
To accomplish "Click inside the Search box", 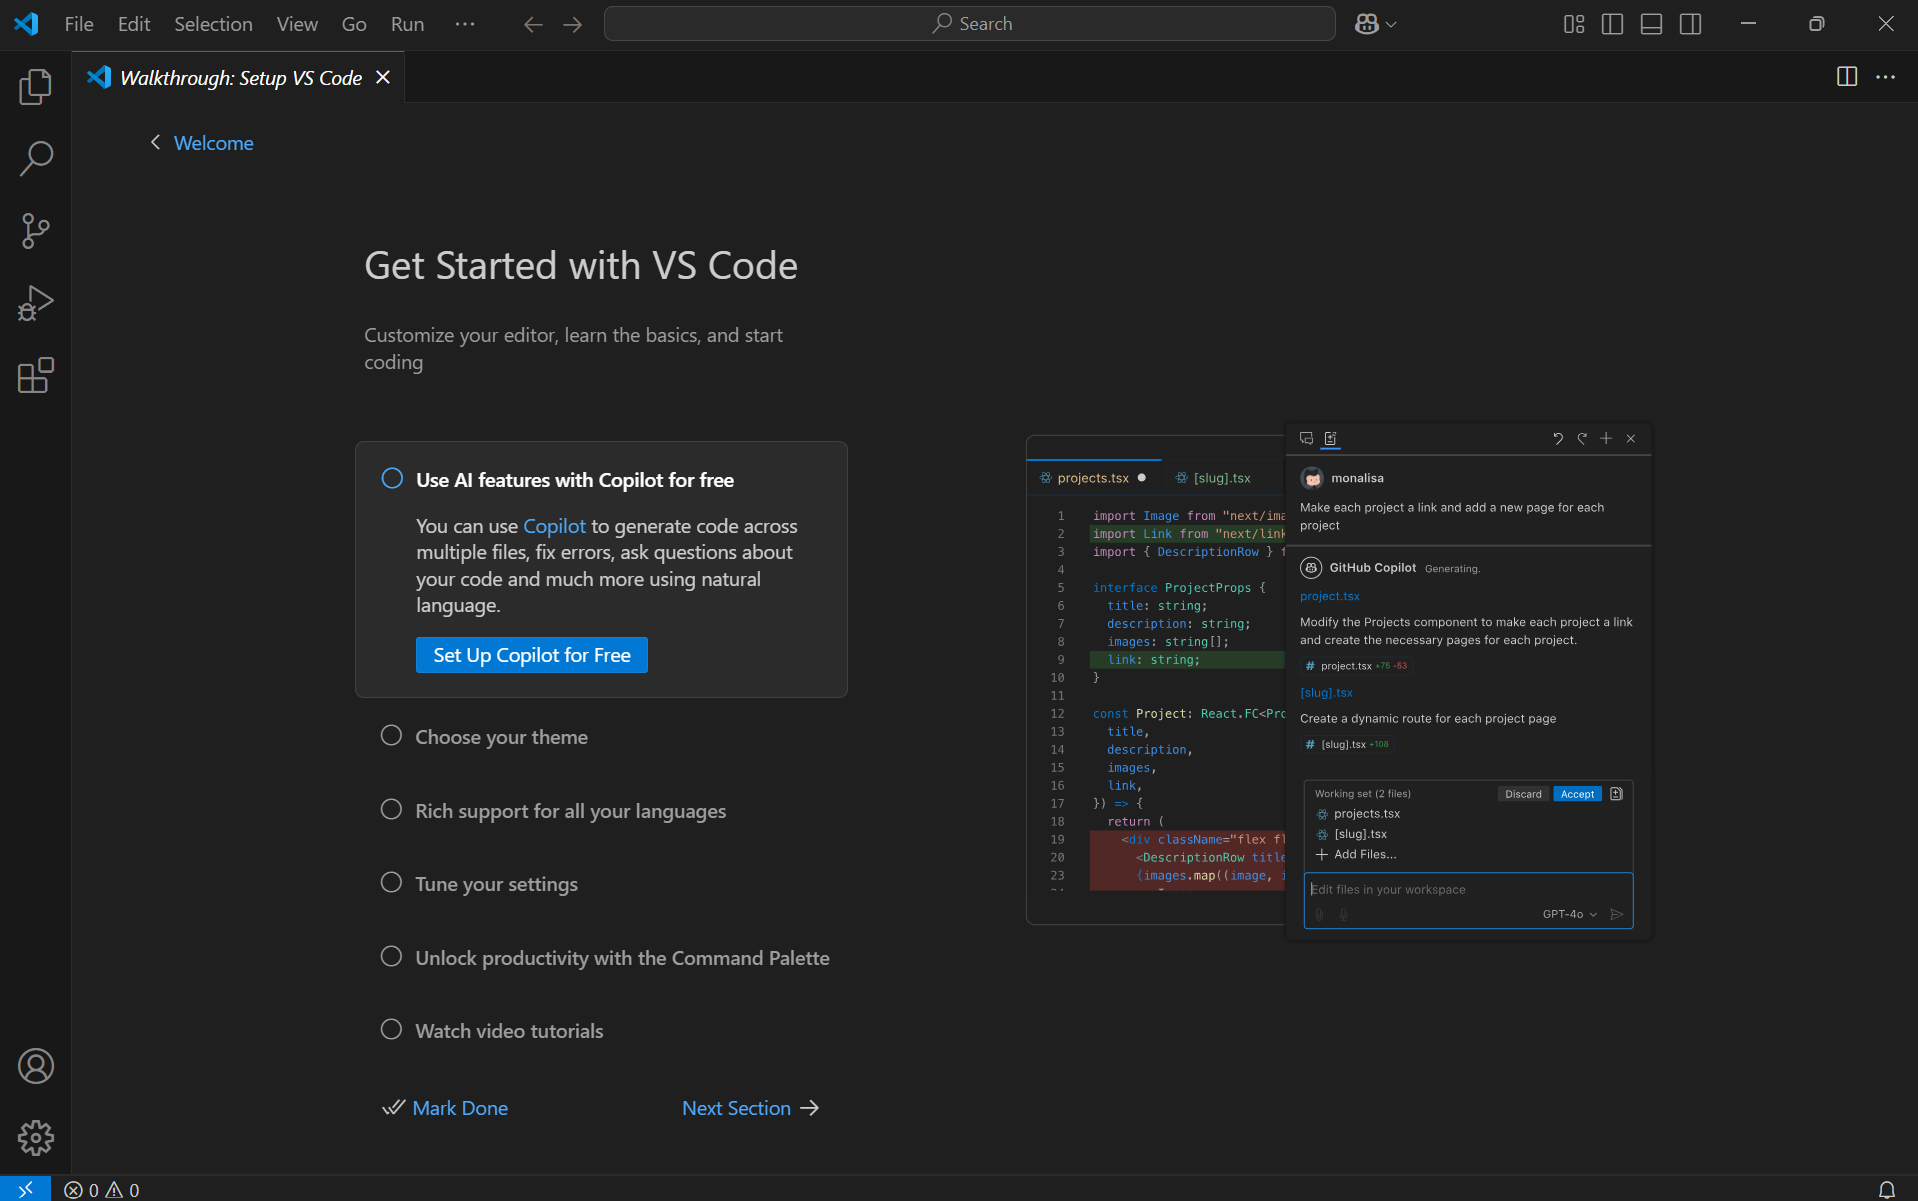I will 968,23.
